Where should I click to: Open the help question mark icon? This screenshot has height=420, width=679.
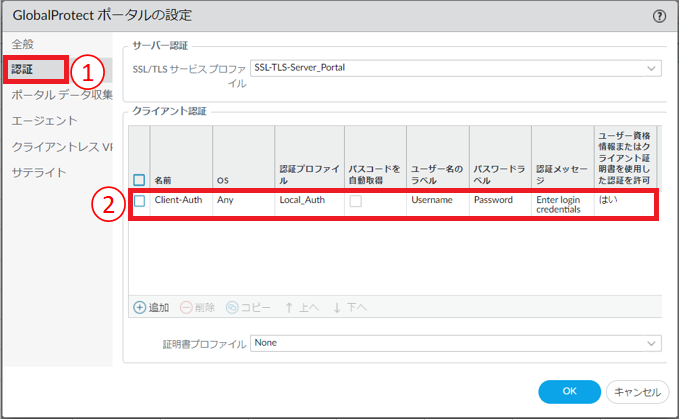pyautogui.click(x=659, y=16)
